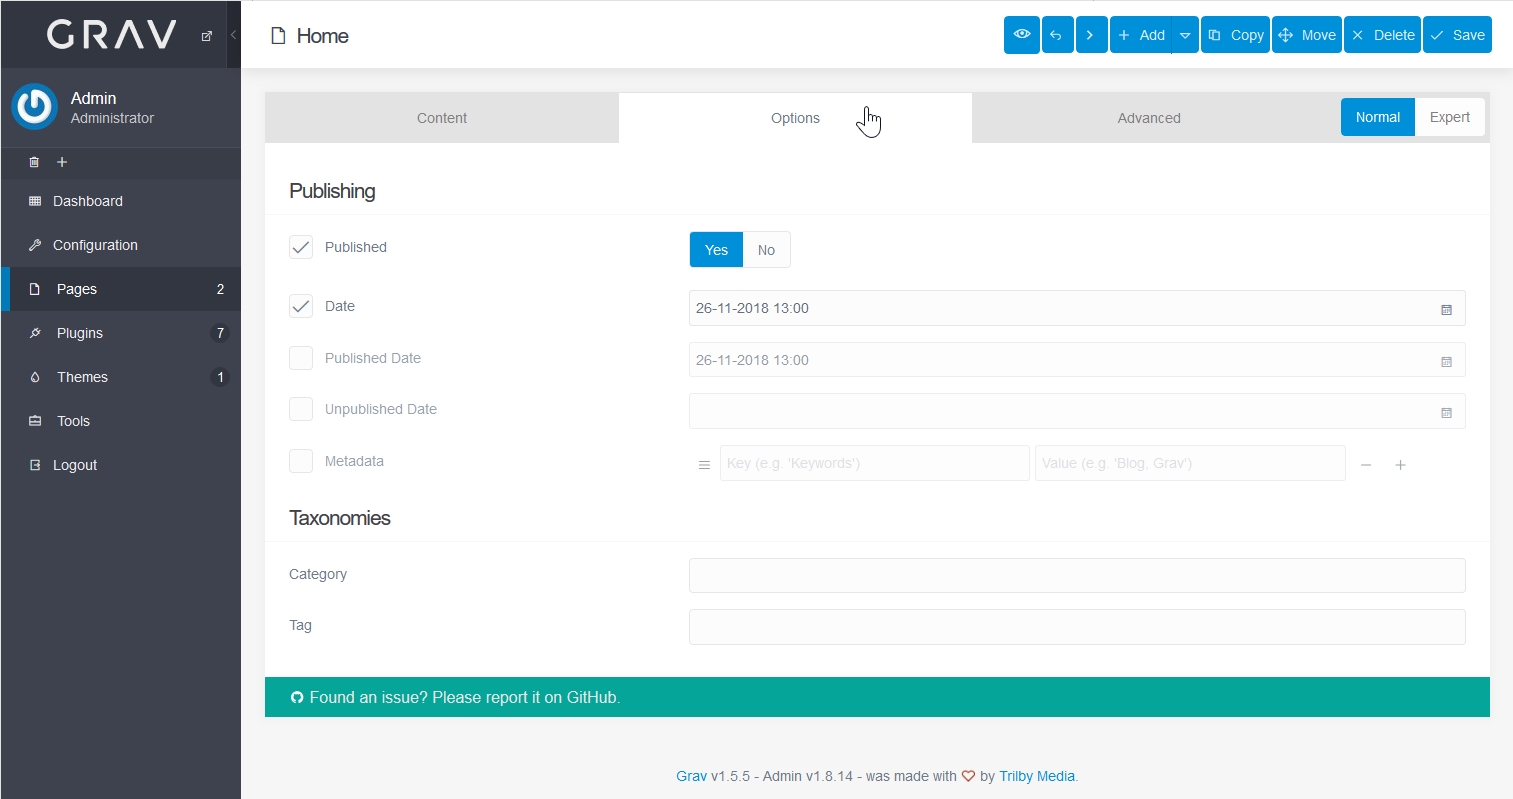Click the plus icon to add metadata row
This screenshot has height=799, width=1513.
coord(1400,465)
